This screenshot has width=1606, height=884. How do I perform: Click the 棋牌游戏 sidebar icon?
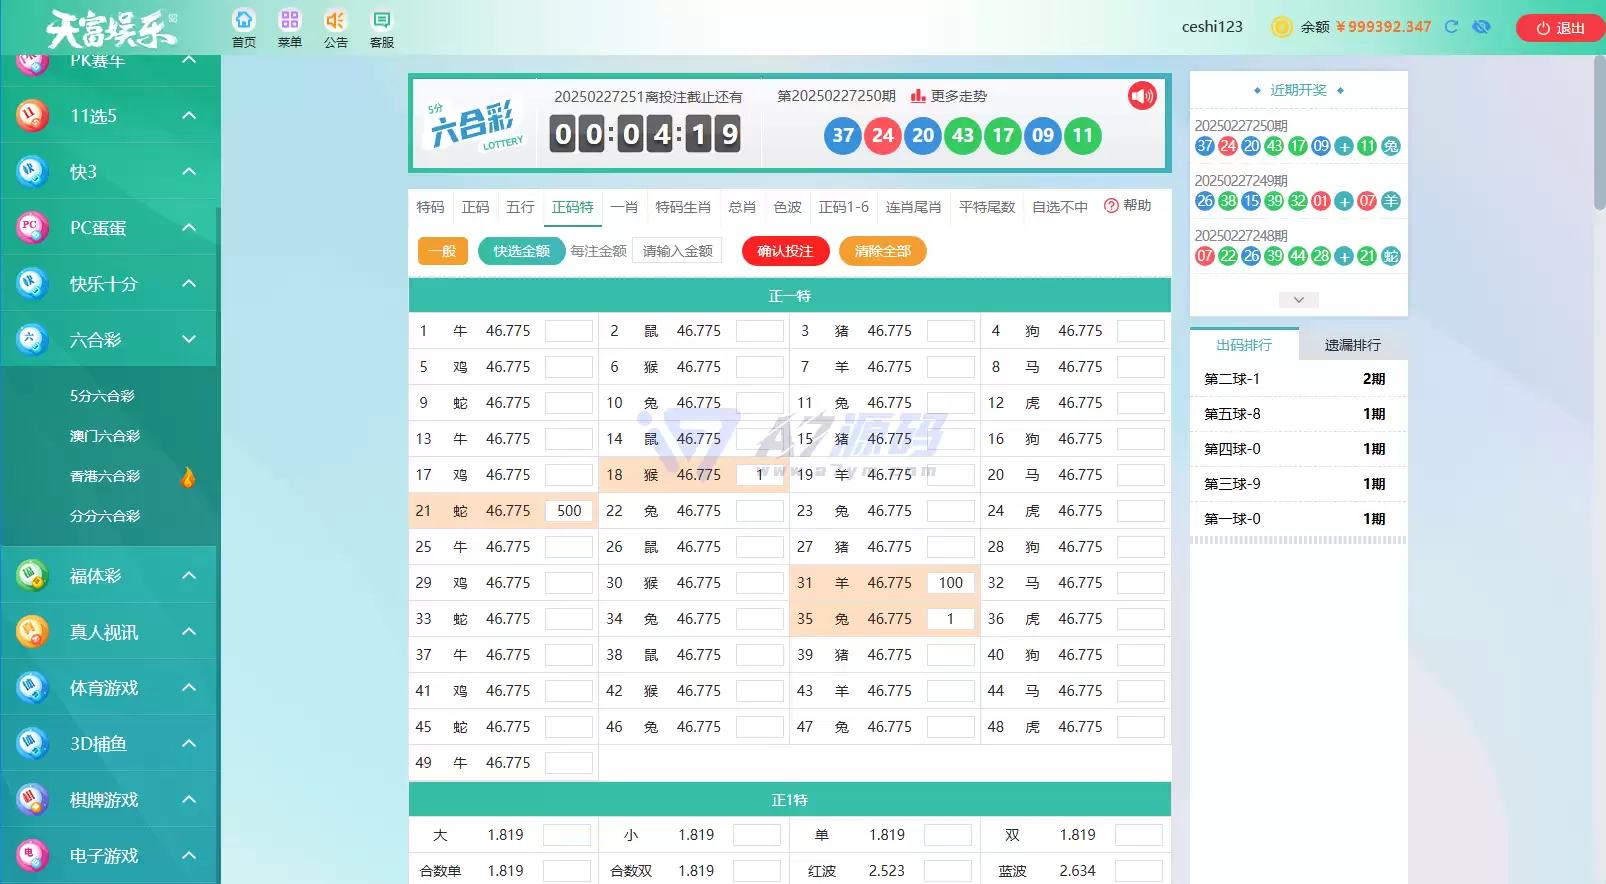pos(32,800)
